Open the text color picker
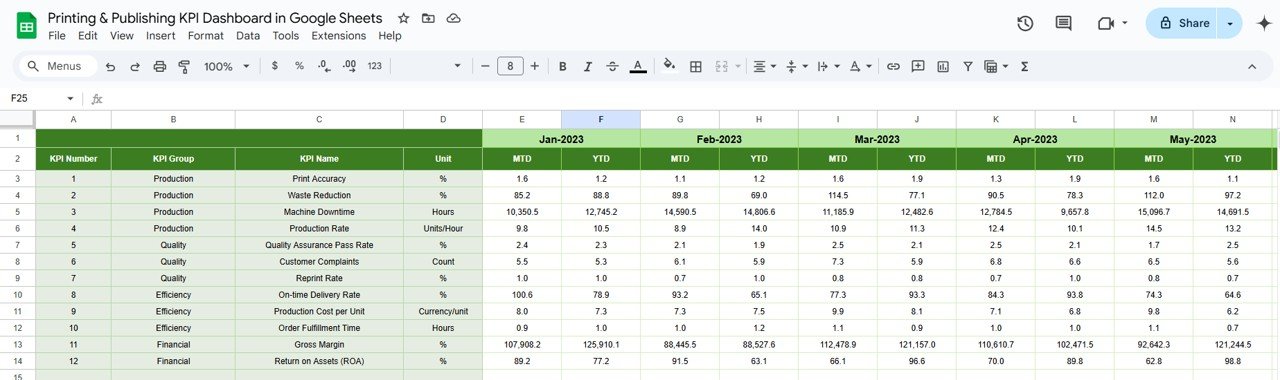 pos(638,66)
